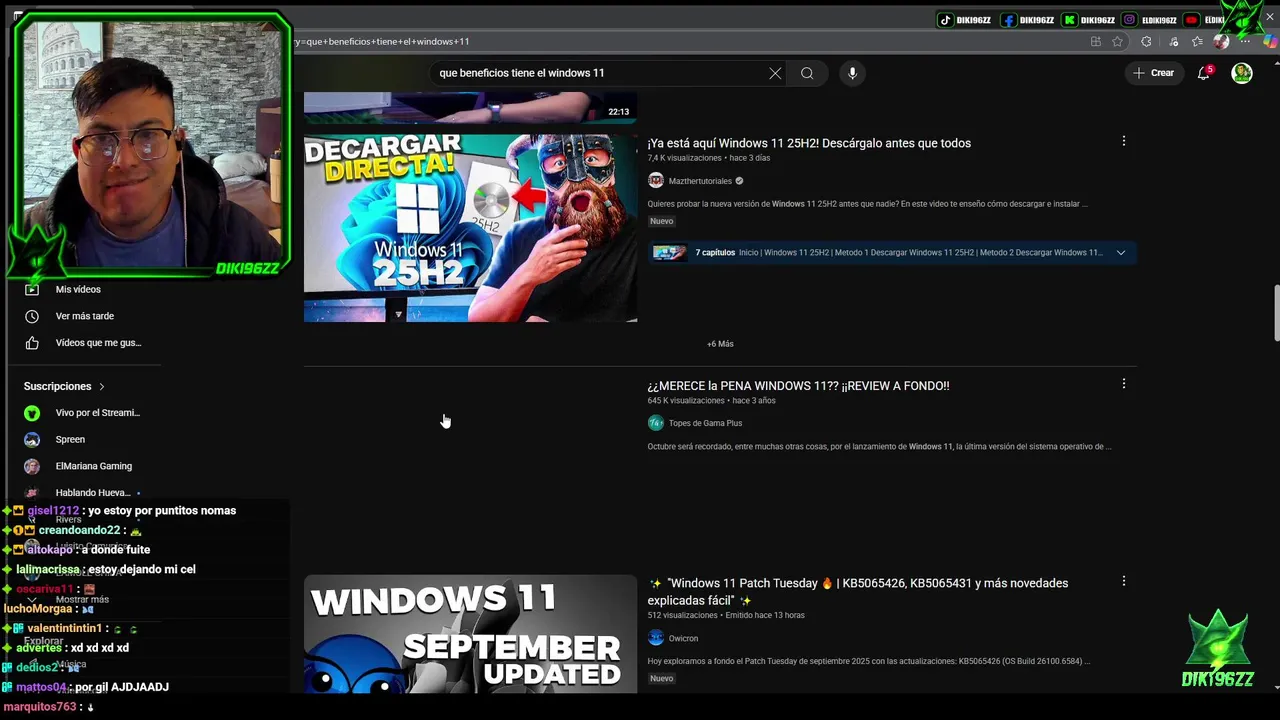
Task: Open the browser app-install icon in address bar
Action: pyautogui.click(x=1096, y=42)
